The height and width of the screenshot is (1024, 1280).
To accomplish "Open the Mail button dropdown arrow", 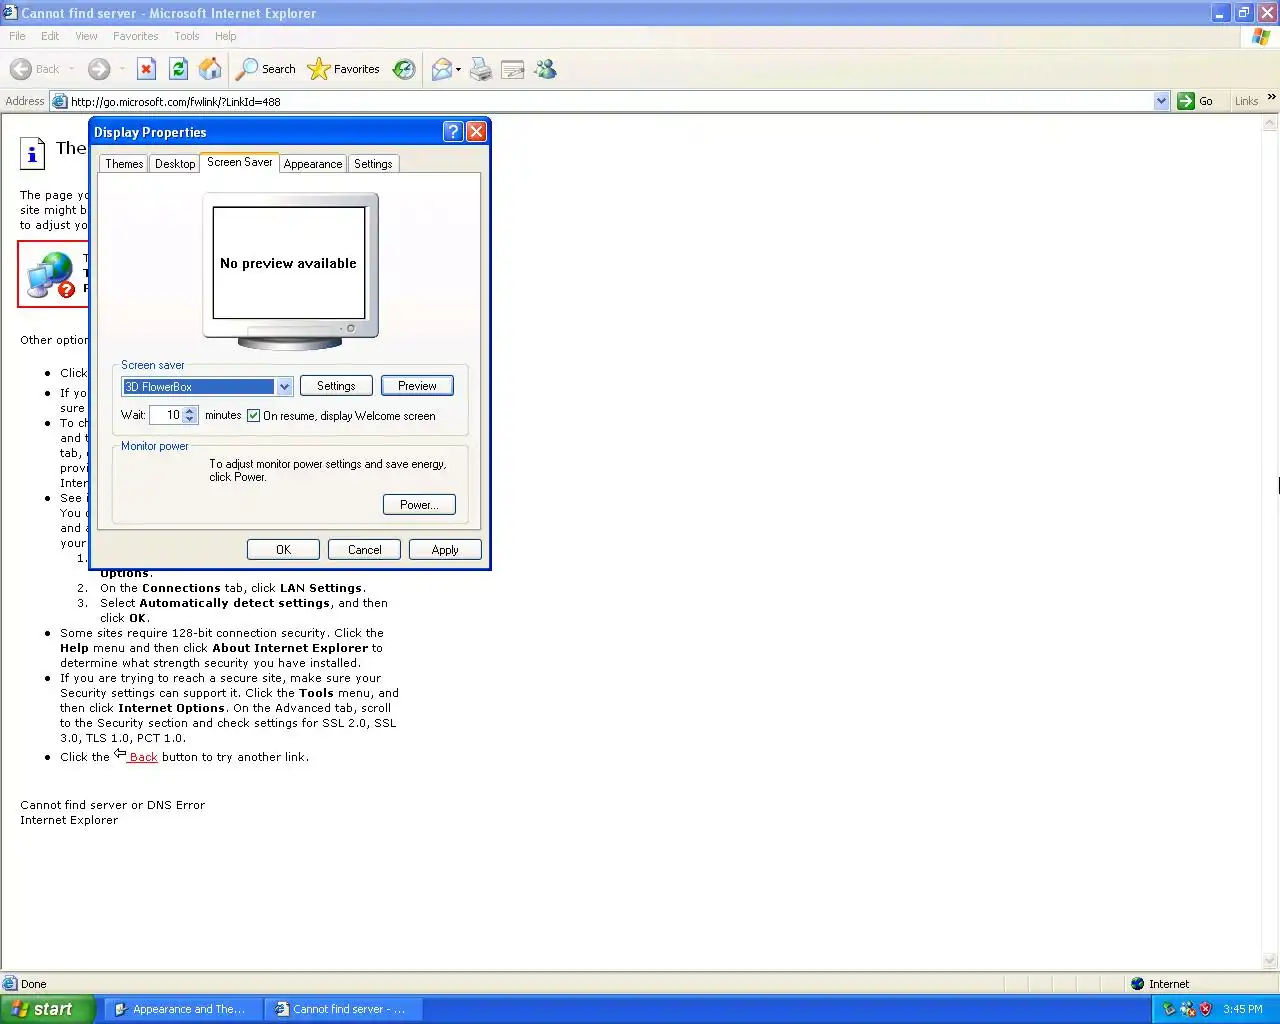I will coord(458,69).
